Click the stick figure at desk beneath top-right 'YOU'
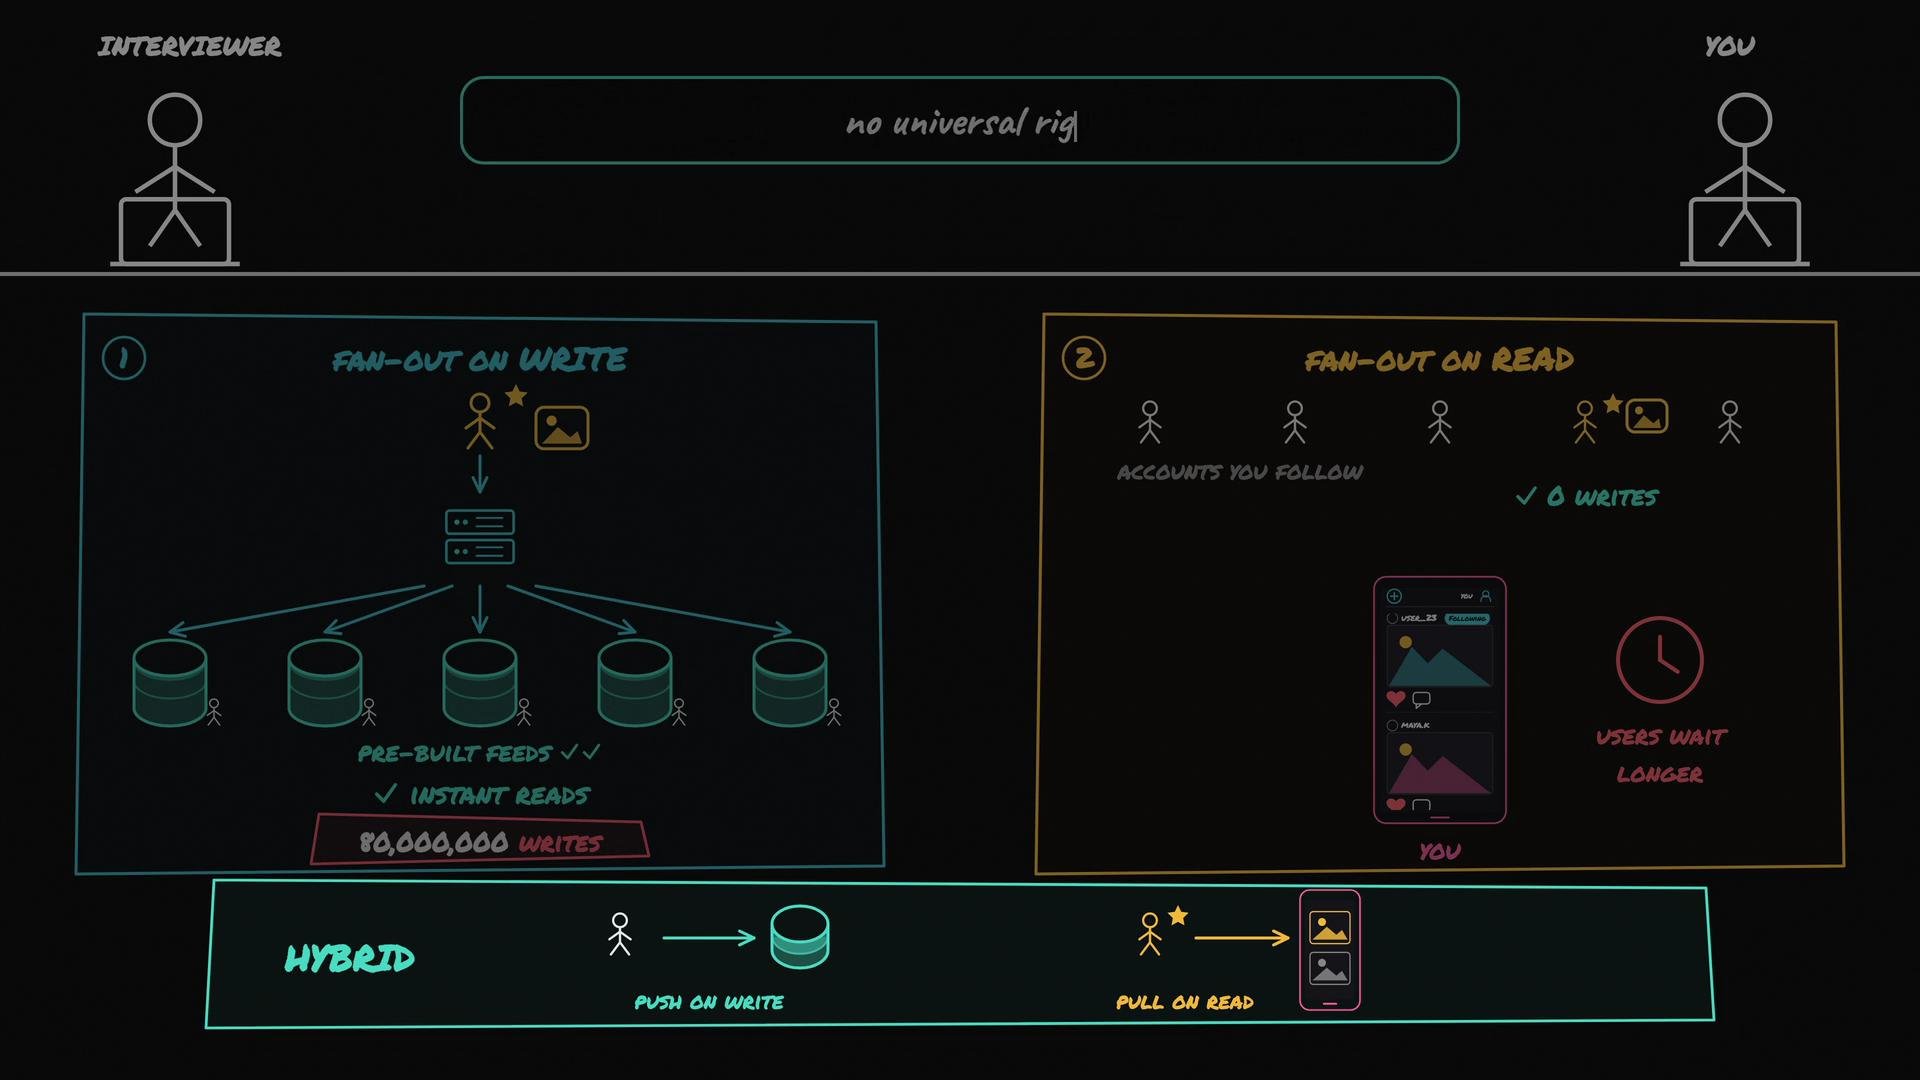The image size is (1920, 1080). (x=1745, y=180)
